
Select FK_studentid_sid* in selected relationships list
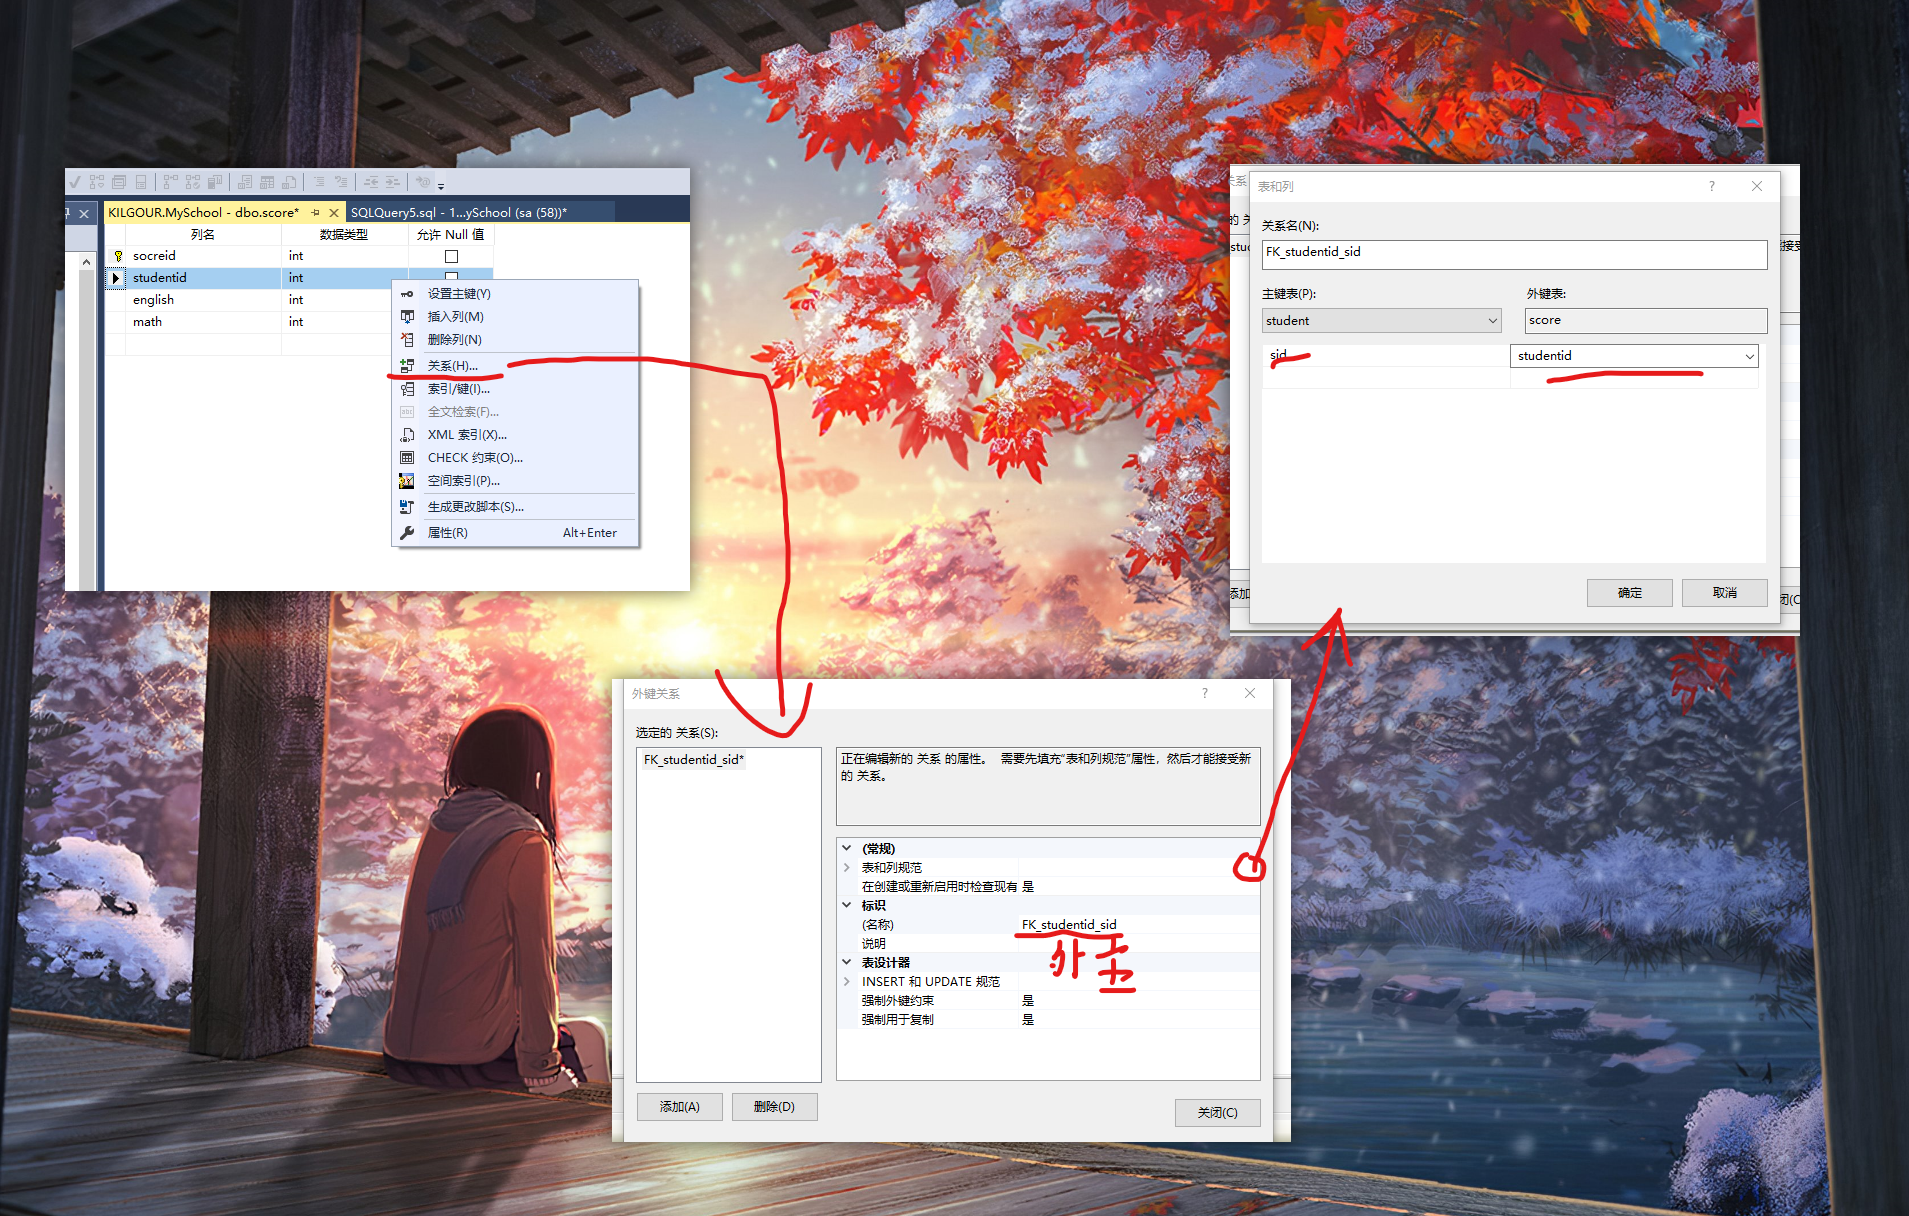pos(694,760)
